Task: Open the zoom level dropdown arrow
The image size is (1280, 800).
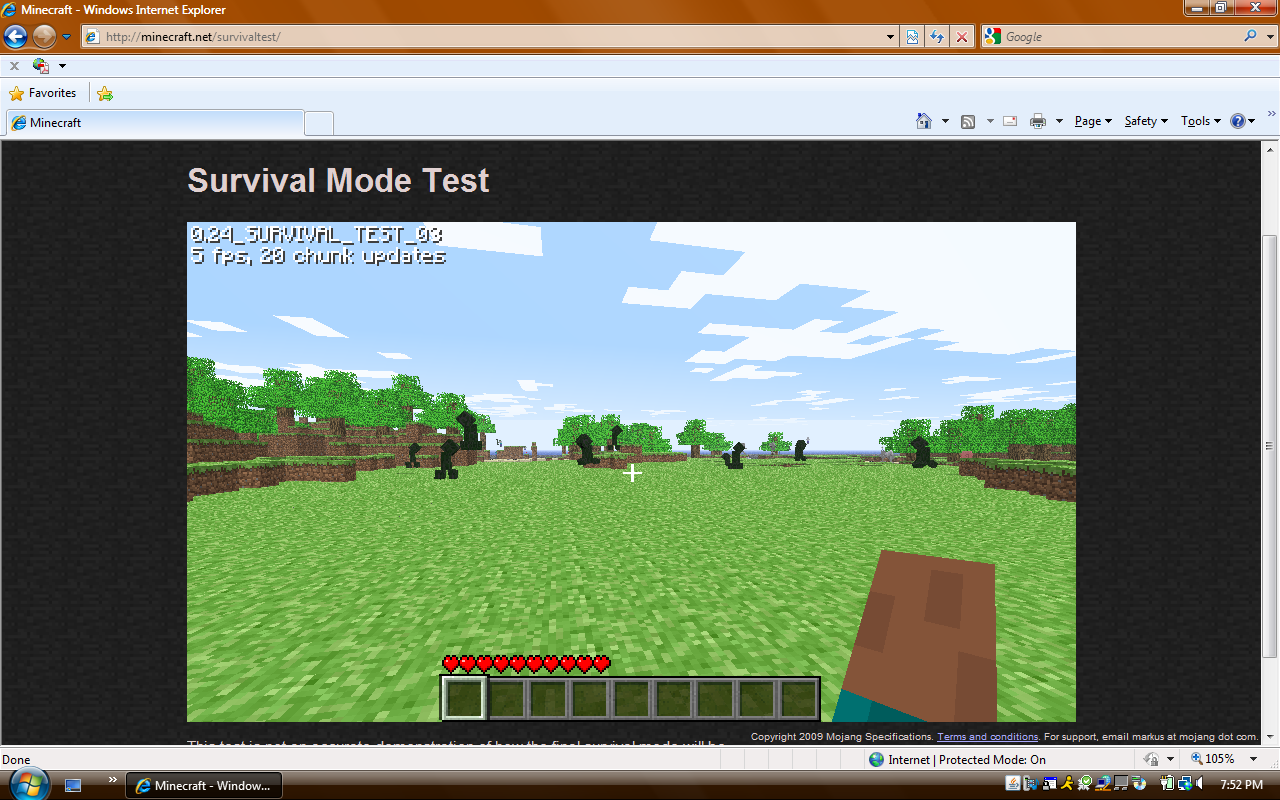Action: 1254,760
